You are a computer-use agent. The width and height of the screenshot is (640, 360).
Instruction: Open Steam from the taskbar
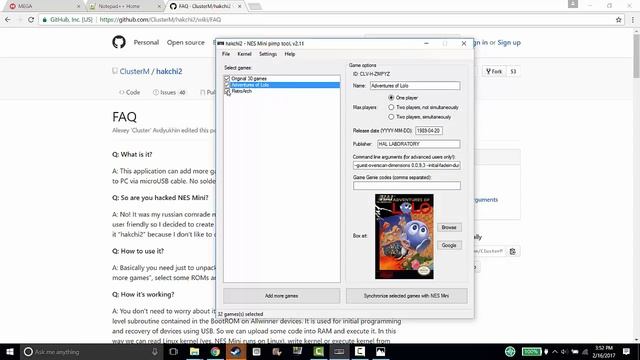click(236, 351)
